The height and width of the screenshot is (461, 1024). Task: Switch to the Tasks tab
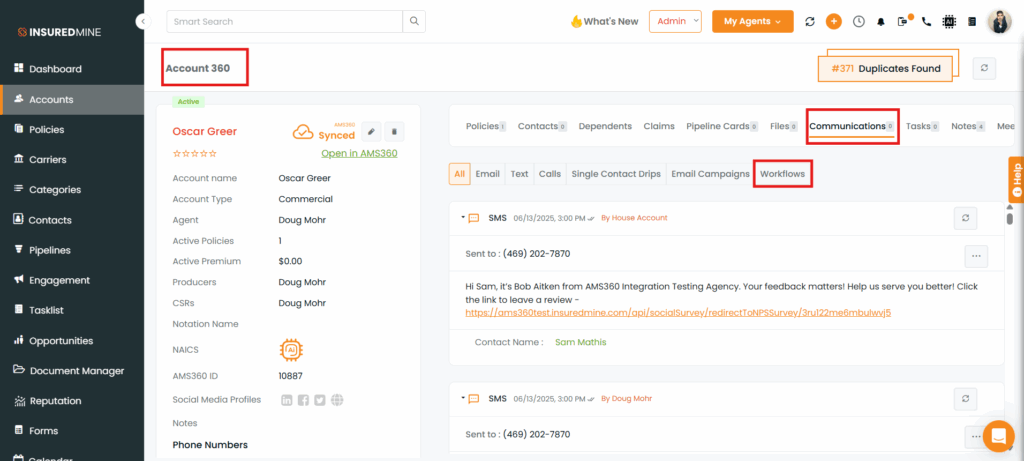923,126
